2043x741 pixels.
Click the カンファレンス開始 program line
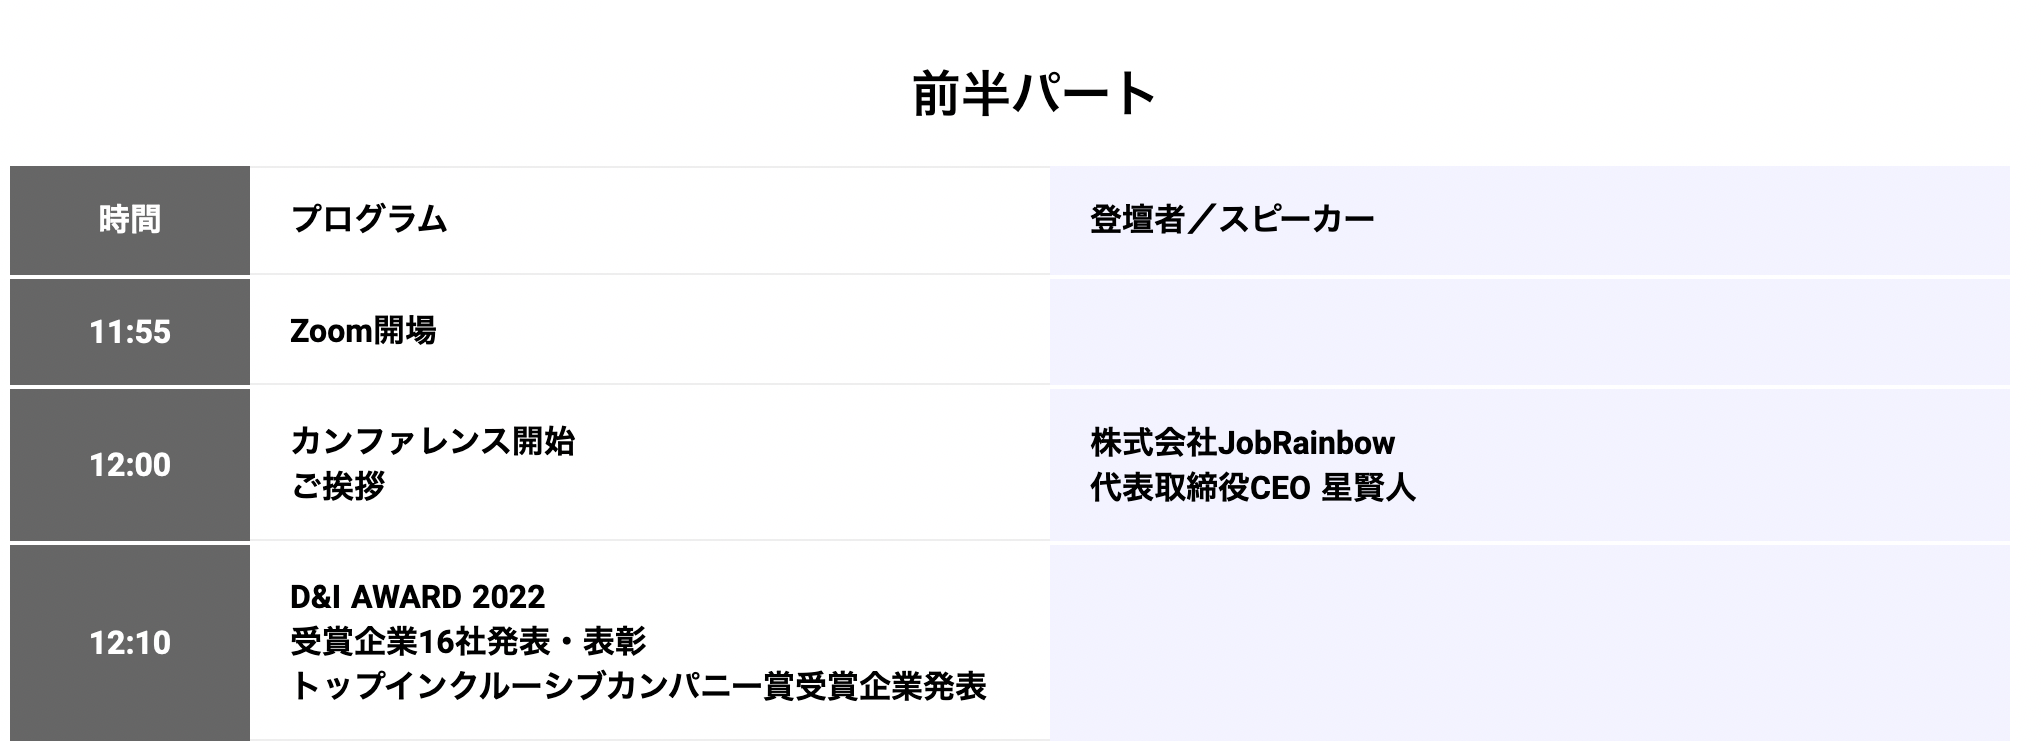click(x=432, y=441)
